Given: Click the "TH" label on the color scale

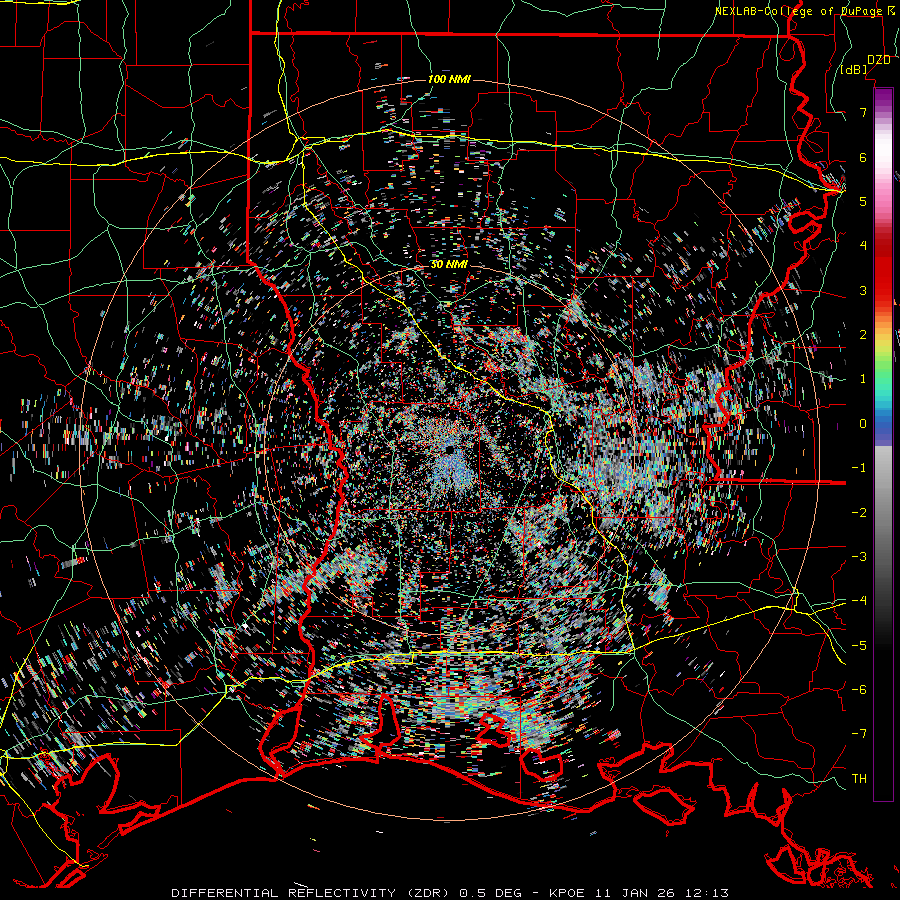Looking at the screenshot, I should (x=859, y=778).
